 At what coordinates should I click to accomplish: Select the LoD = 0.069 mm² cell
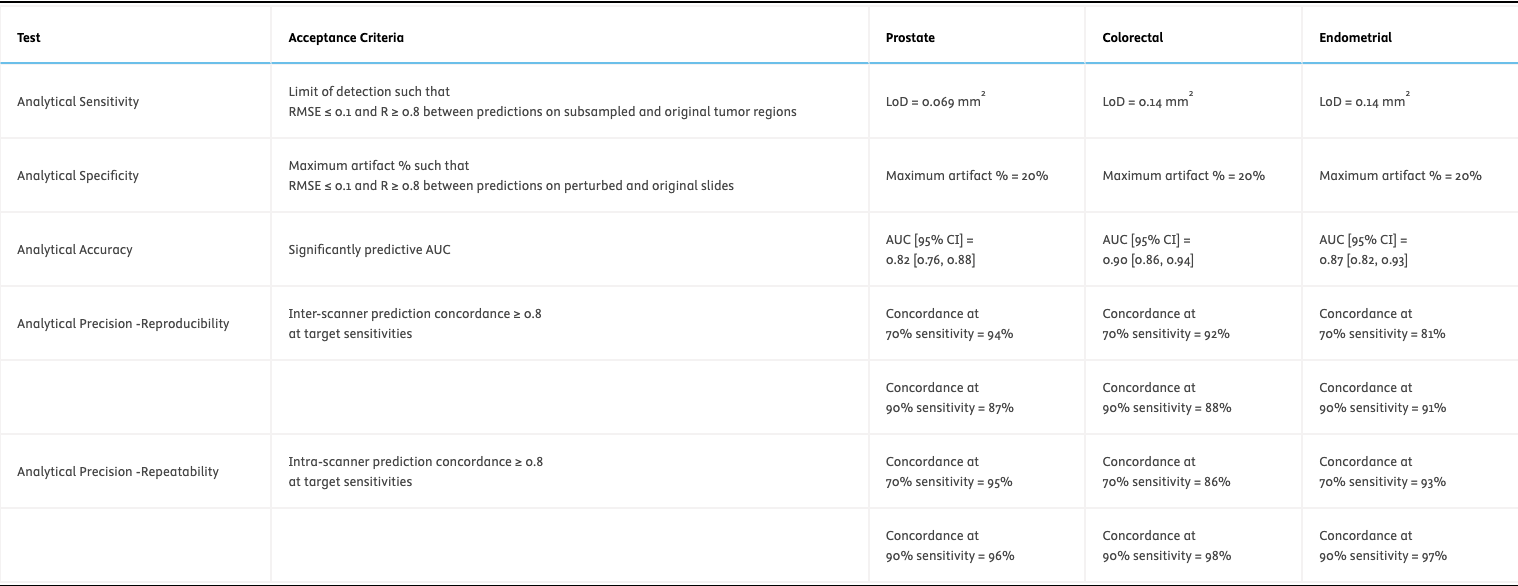[935, 102]
